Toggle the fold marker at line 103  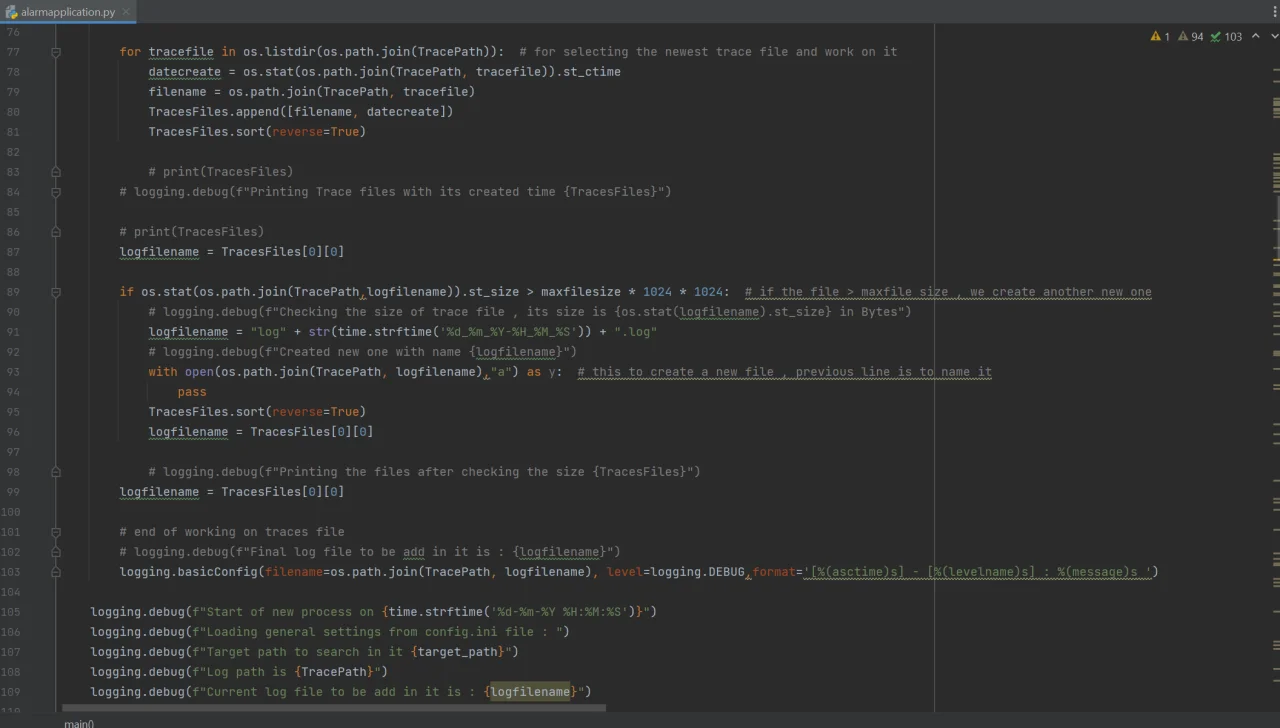tap(56, 572)
